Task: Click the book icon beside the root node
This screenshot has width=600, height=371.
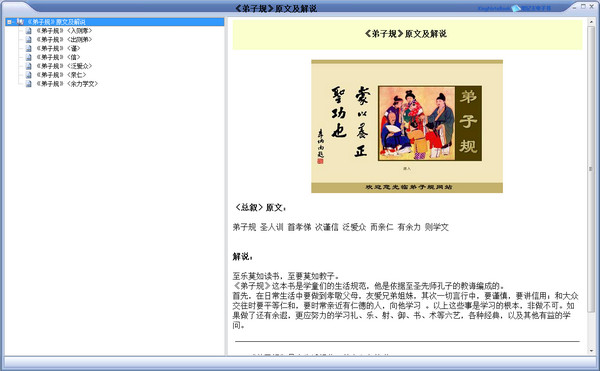Action: coord(20,22)
